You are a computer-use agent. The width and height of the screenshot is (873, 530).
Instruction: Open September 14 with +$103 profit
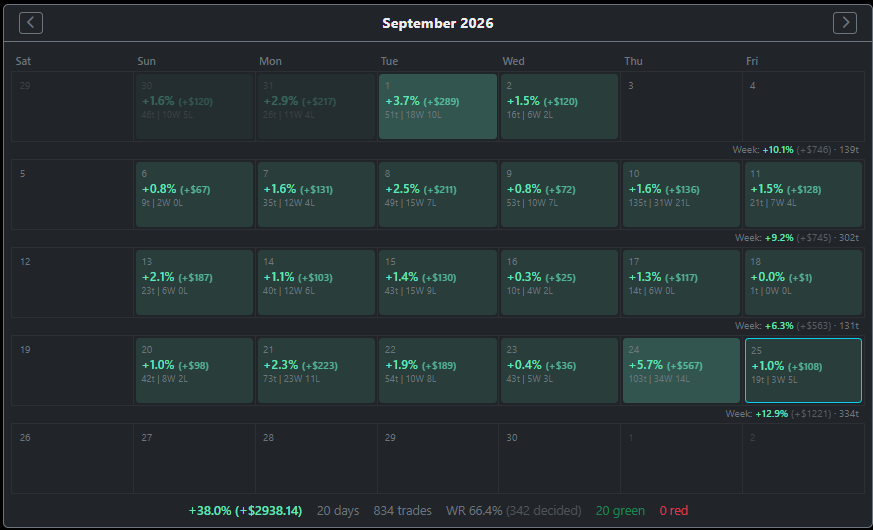[316, 282]
